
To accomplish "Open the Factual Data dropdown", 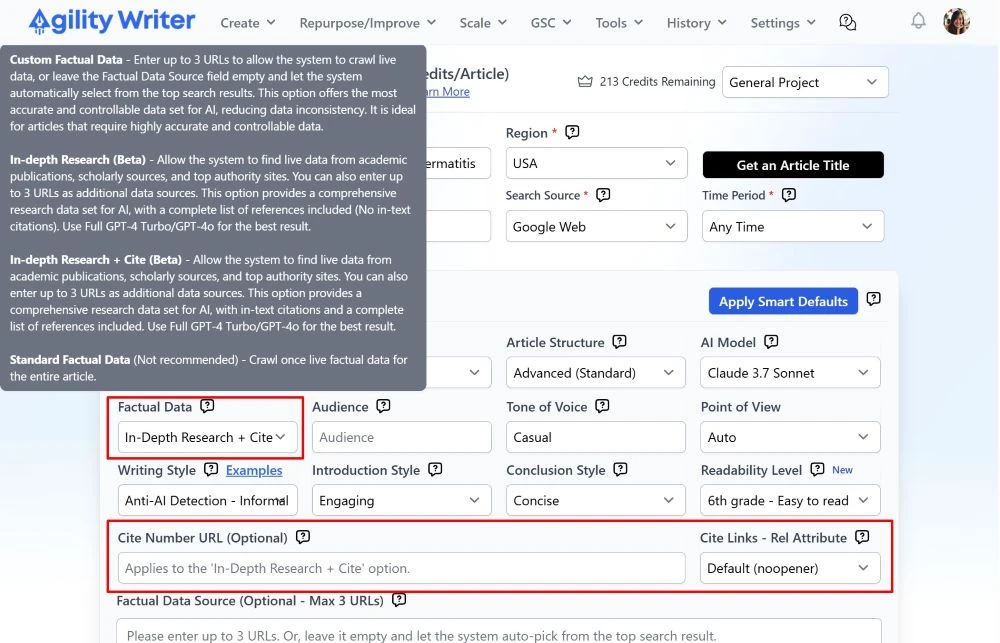I will [x=207, y=437].
